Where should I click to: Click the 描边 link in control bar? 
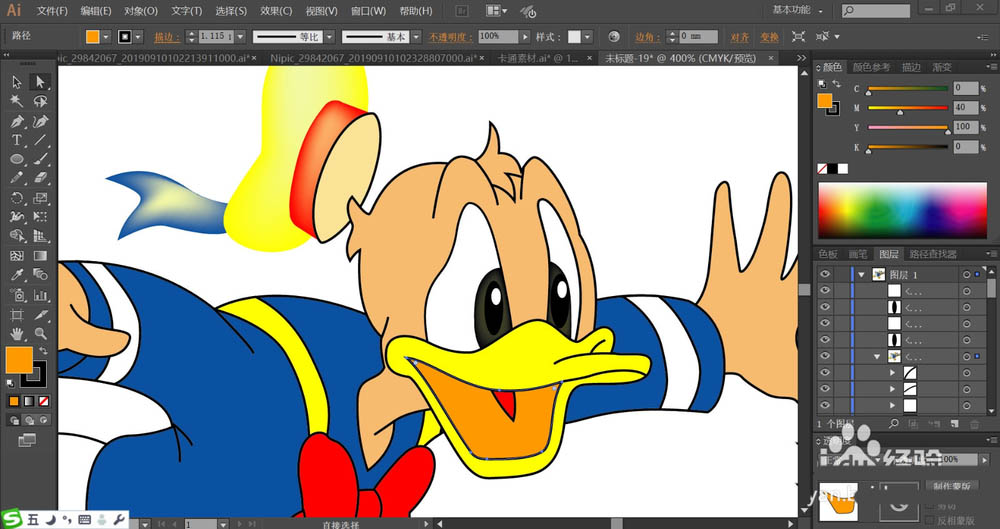click(166, 37)
